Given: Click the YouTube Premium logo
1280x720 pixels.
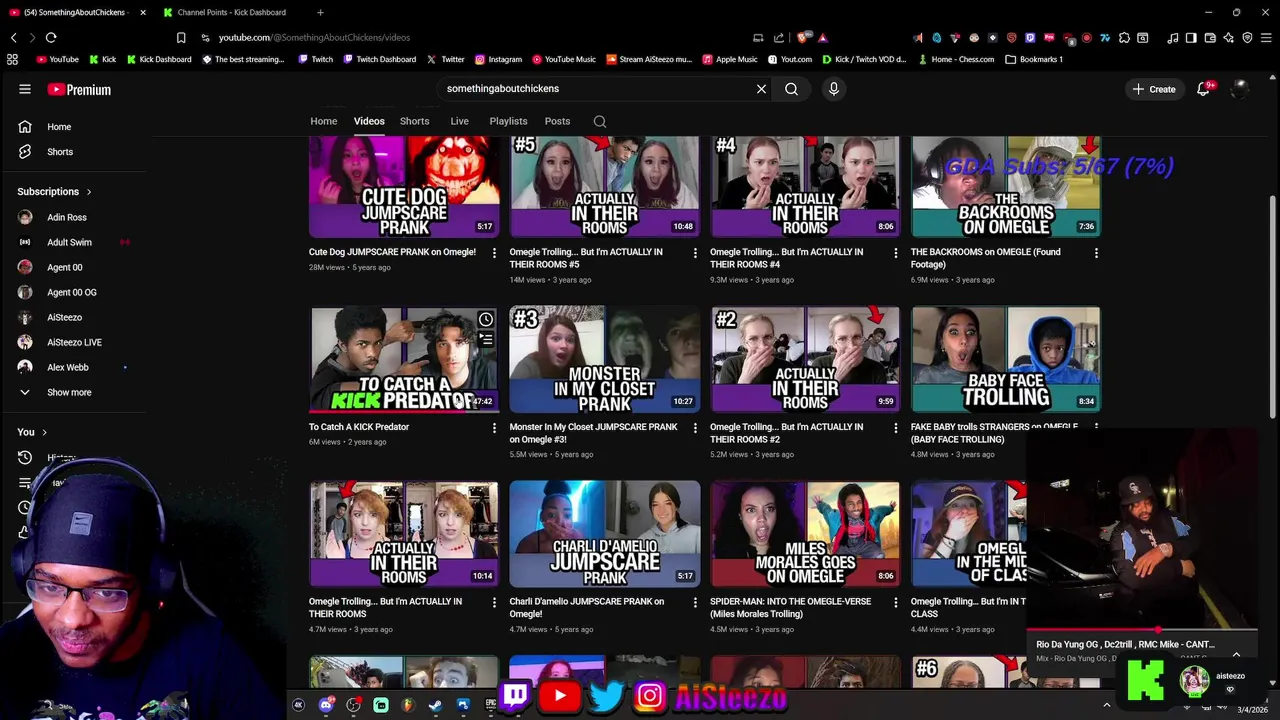Looking at the screenshot, I should pos(79,89).
